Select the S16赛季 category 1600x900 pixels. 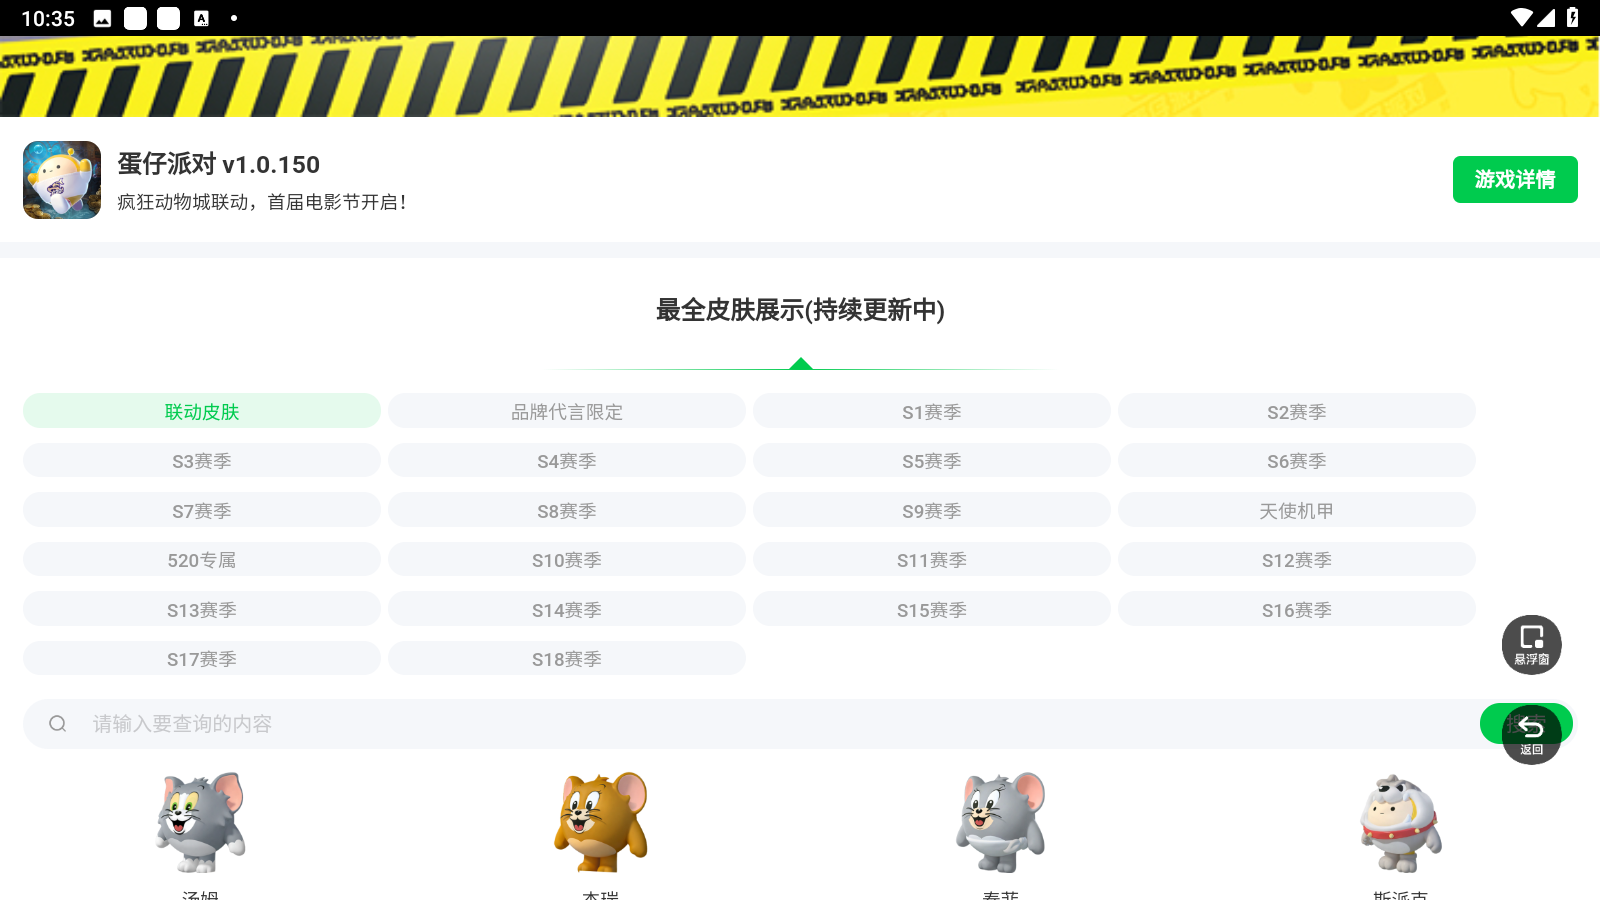click(x=1297, y=609)
